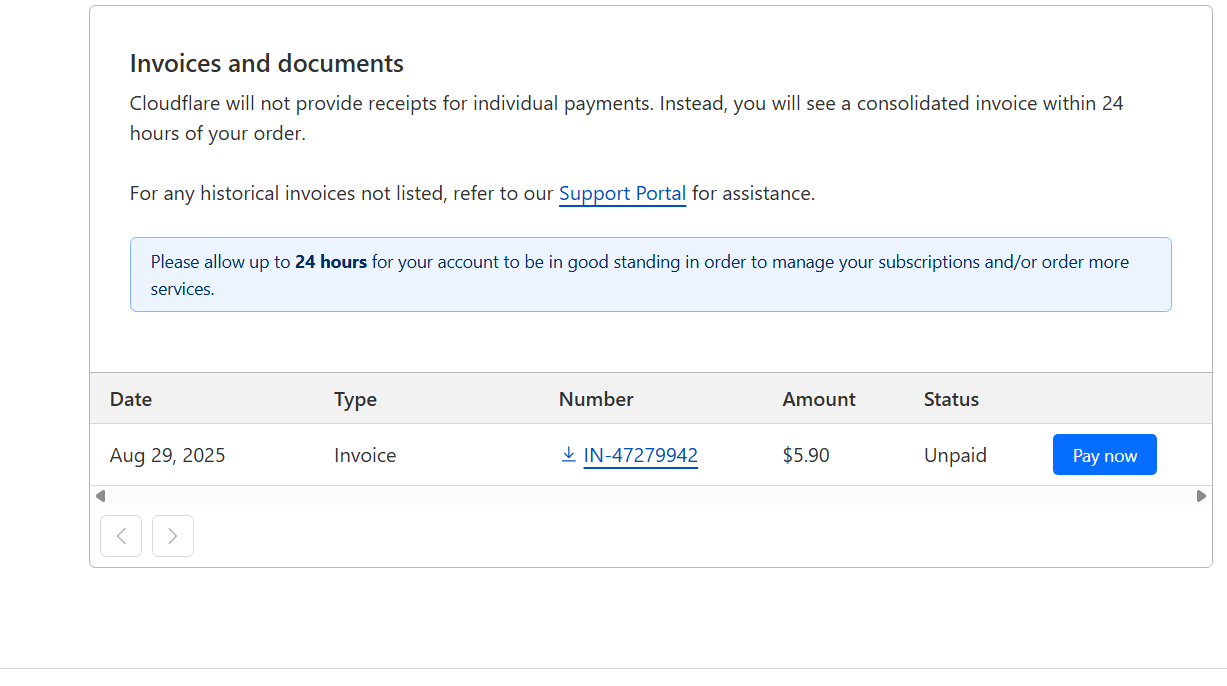1227x686 pixels.
Task: Go to the previous page of invoices
Action: pyautogui.click(x=121, y=536)
